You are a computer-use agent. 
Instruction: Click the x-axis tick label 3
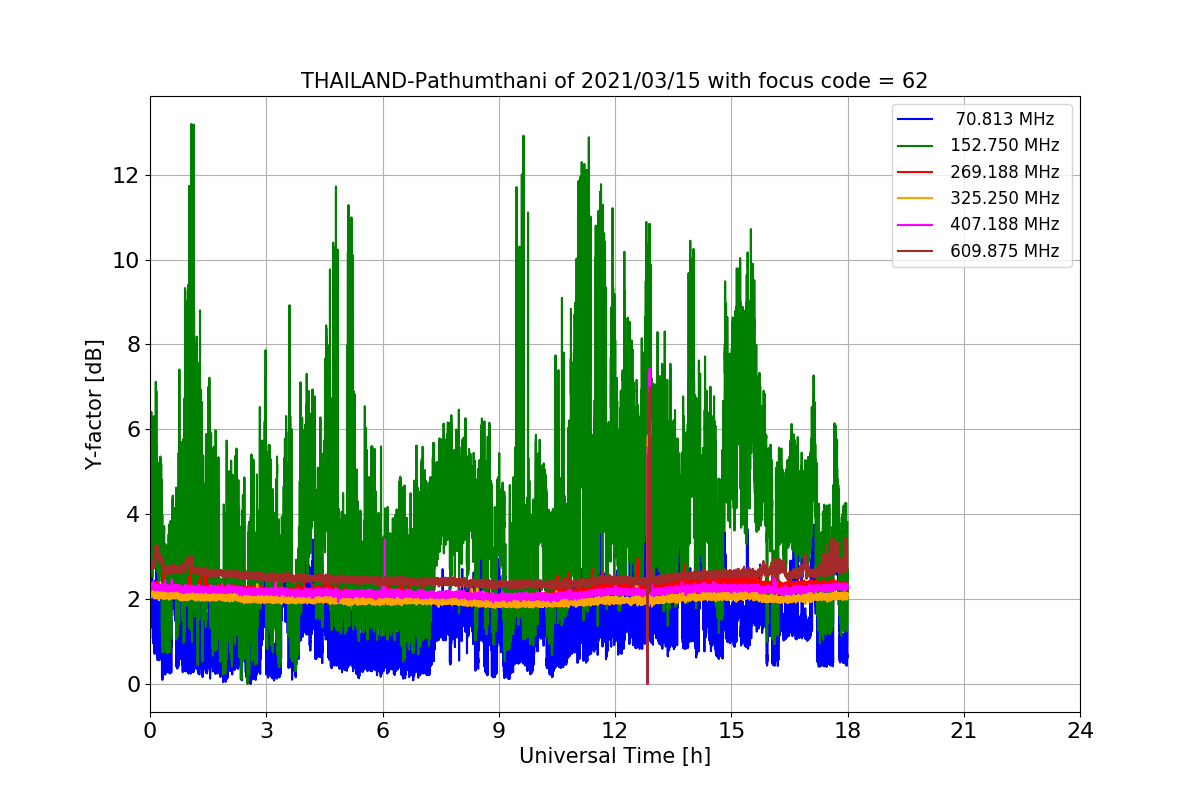pos(266,731)
